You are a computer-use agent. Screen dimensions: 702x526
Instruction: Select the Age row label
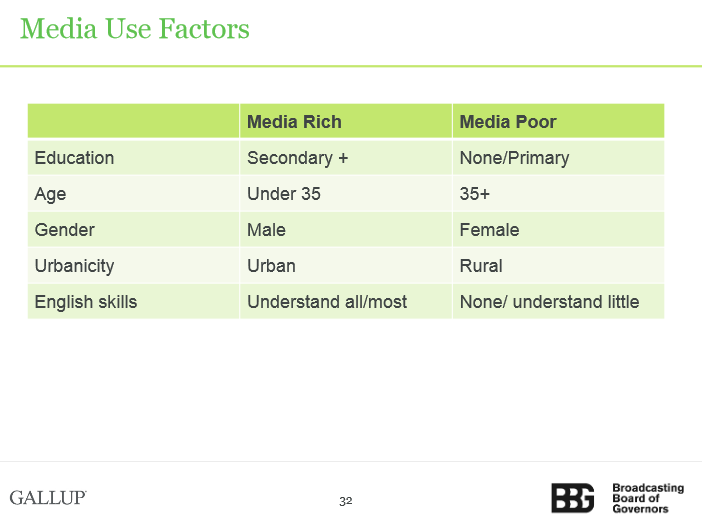click(x=133, y=194)
